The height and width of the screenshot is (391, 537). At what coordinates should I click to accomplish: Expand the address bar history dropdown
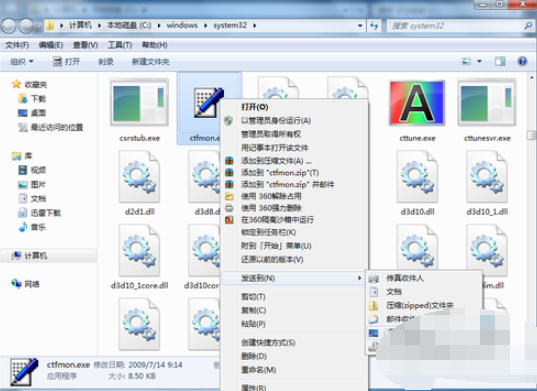360,26
